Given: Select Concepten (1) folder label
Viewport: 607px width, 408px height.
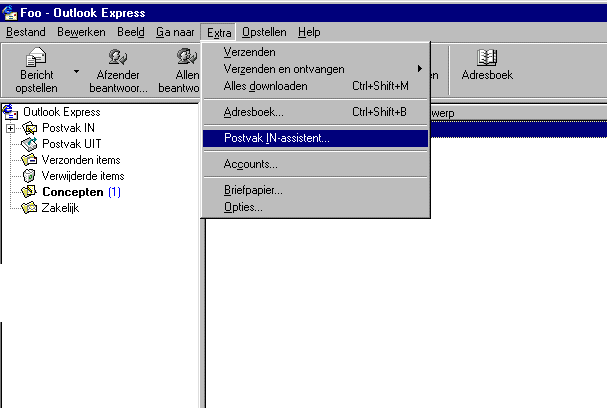Looking at the screenshot, I should pyautogui.click(x=81, y=192).
